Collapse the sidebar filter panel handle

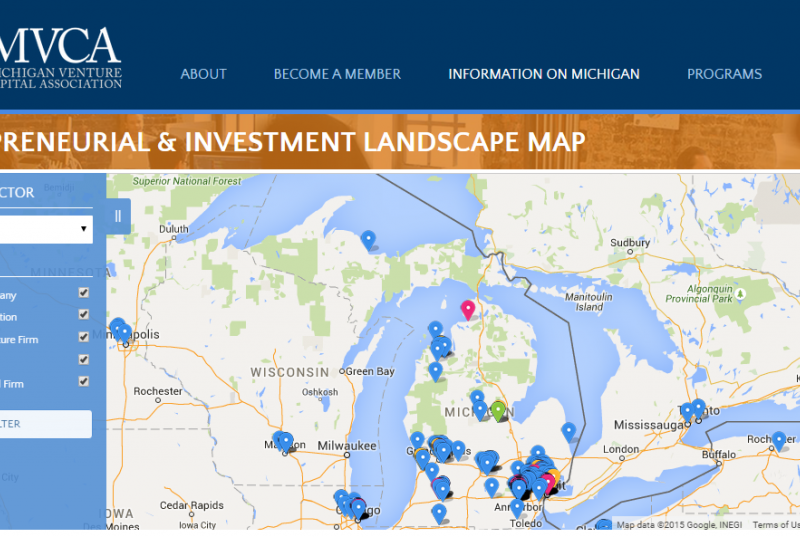click(x=118, y=216)
